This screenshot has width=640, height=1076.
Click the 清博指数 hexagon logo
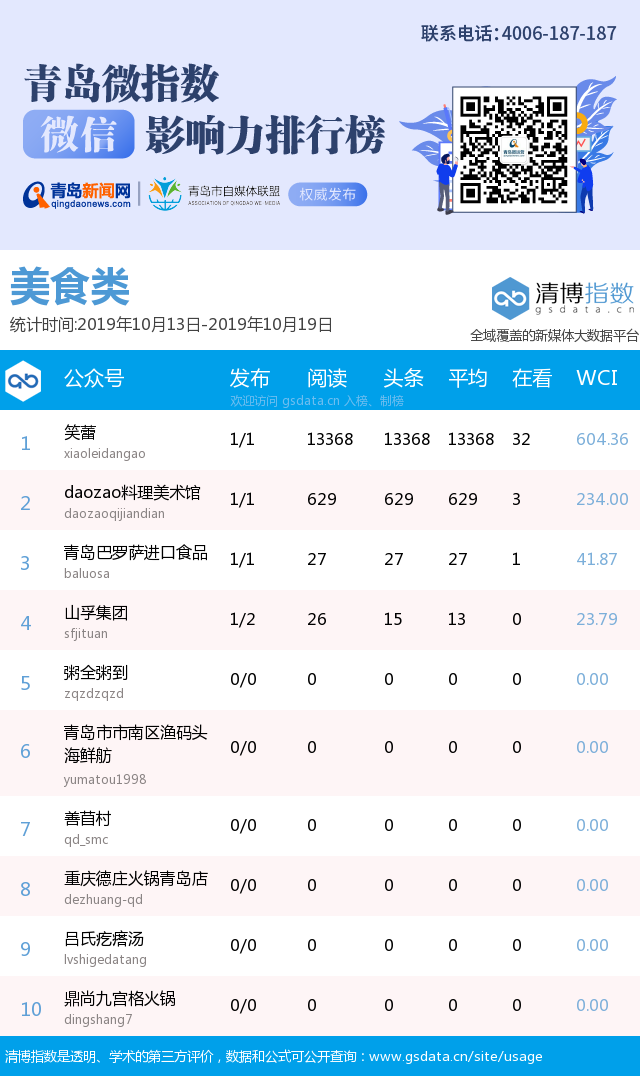coord(510,298)
